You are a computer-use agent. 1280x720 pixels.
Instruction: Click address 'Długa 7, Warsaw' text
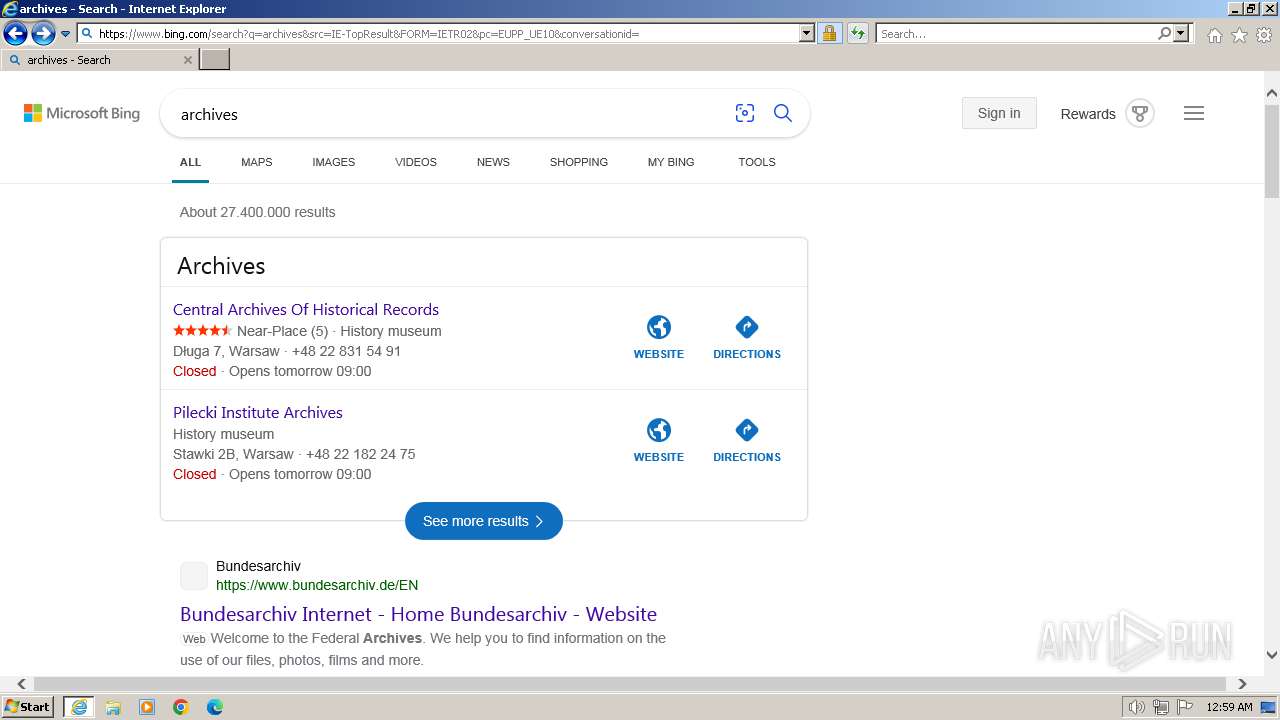[x=226, y=351]
